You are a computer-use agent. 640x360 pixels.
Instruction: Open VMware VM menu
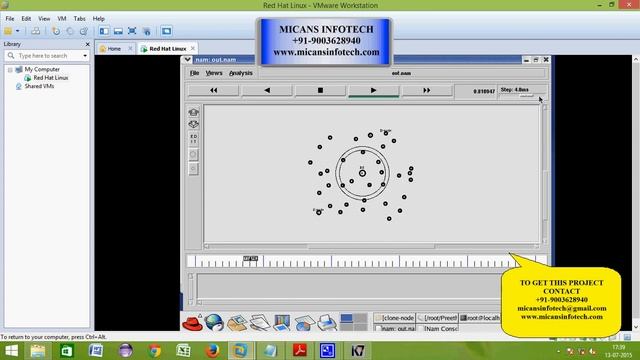click(62, 19)
